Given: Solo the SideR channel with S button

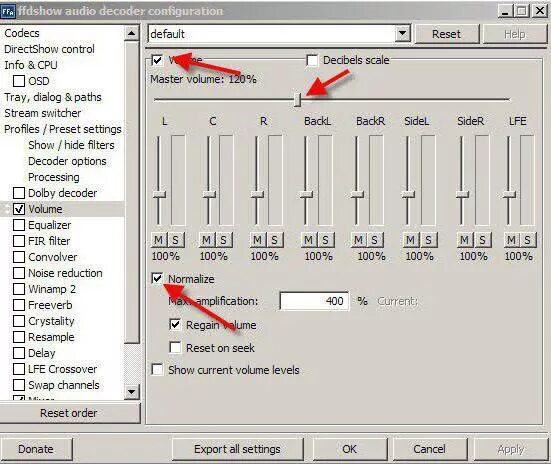Looking at the screenshot, I should [x=482, y=240].
